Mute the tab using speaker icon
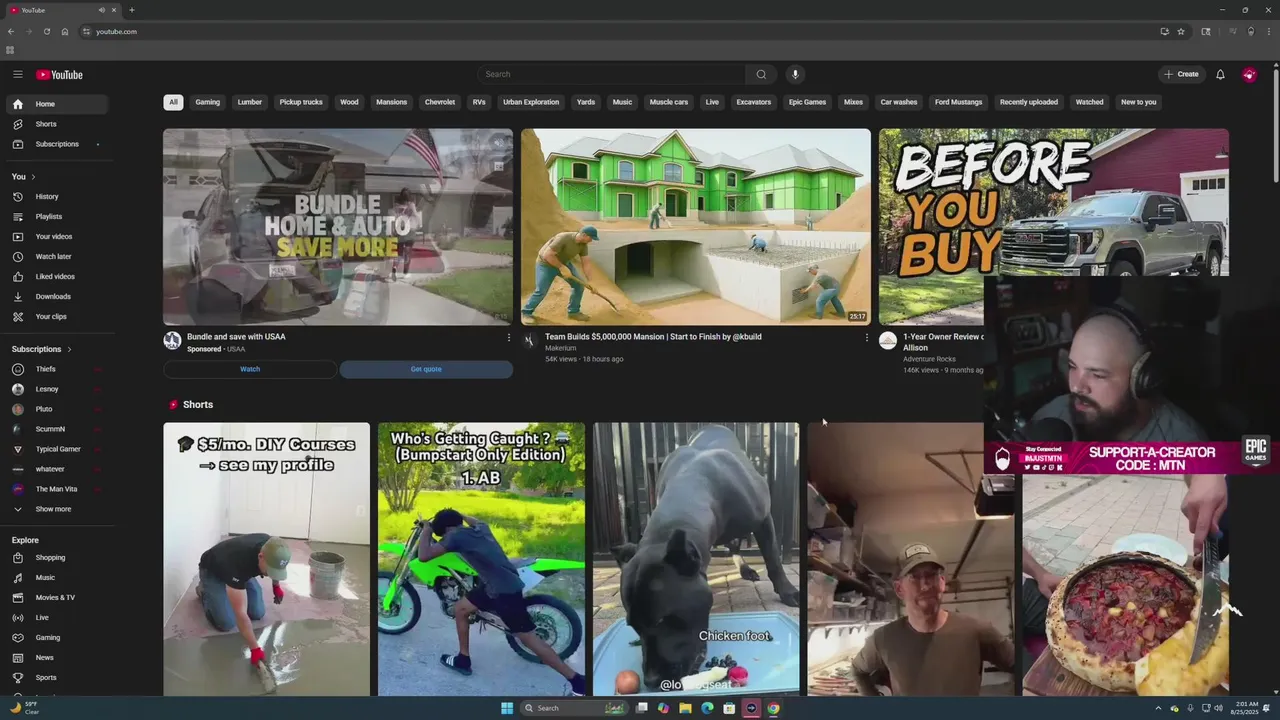This screenshot has height=720, width=1280. tap(102, 10)
